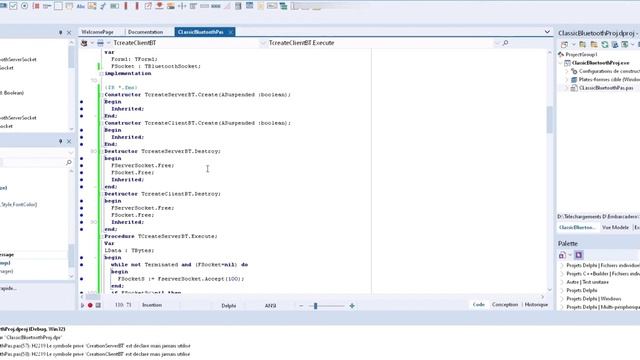Click the first icon in the Project panel toolbar
640x360 pixels.
564,44
